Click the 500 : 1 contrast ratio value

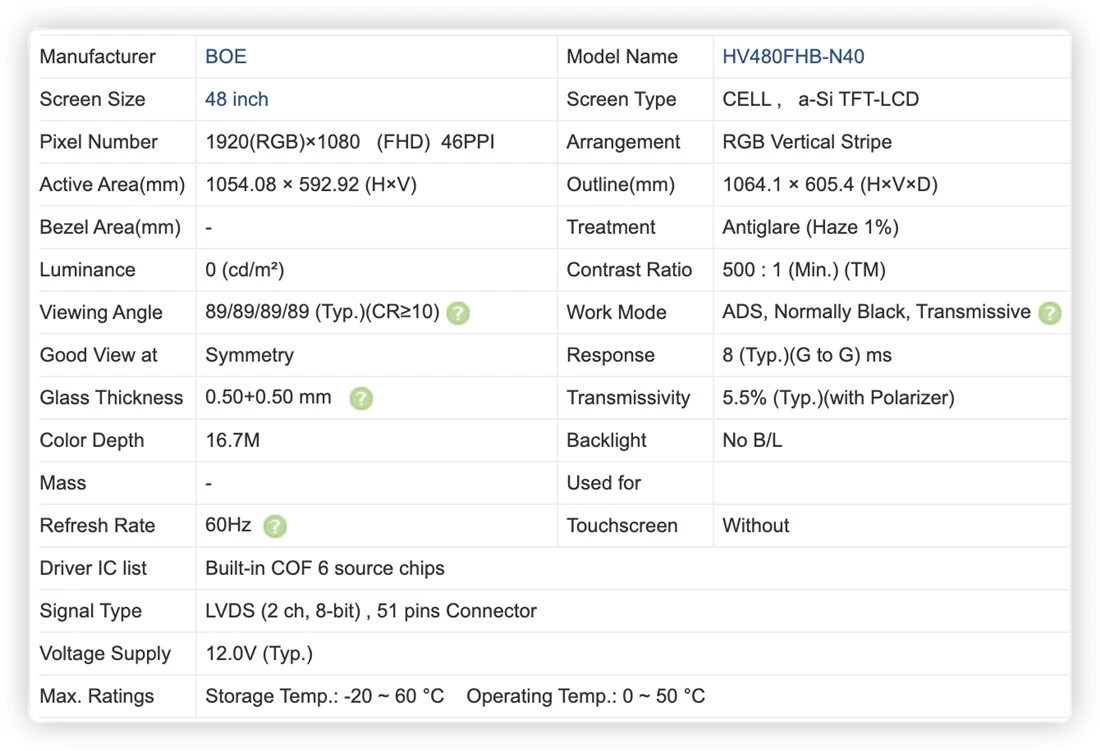(804, 270)
